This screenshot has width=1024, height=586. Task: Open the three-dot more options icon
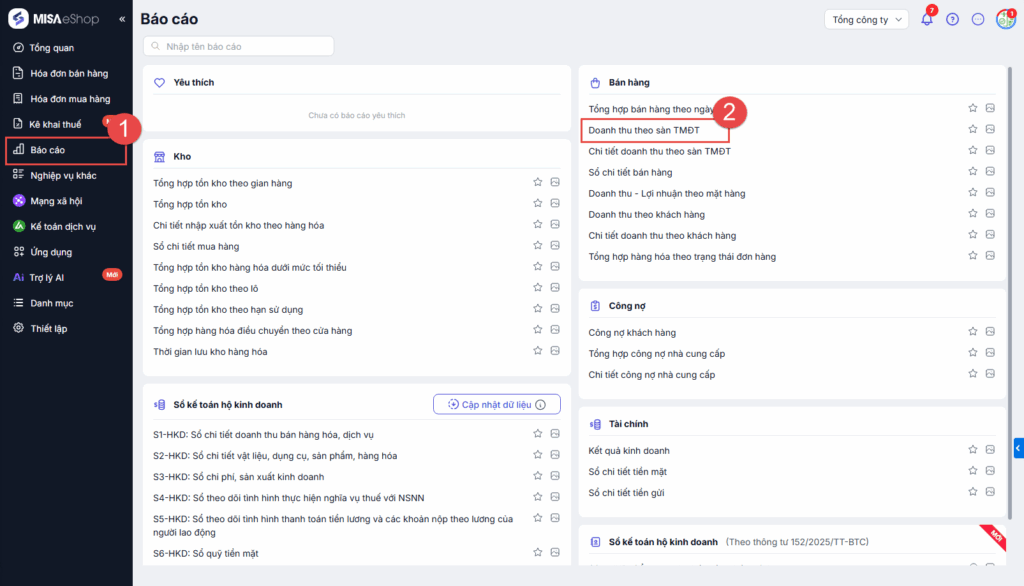point(978,19)
